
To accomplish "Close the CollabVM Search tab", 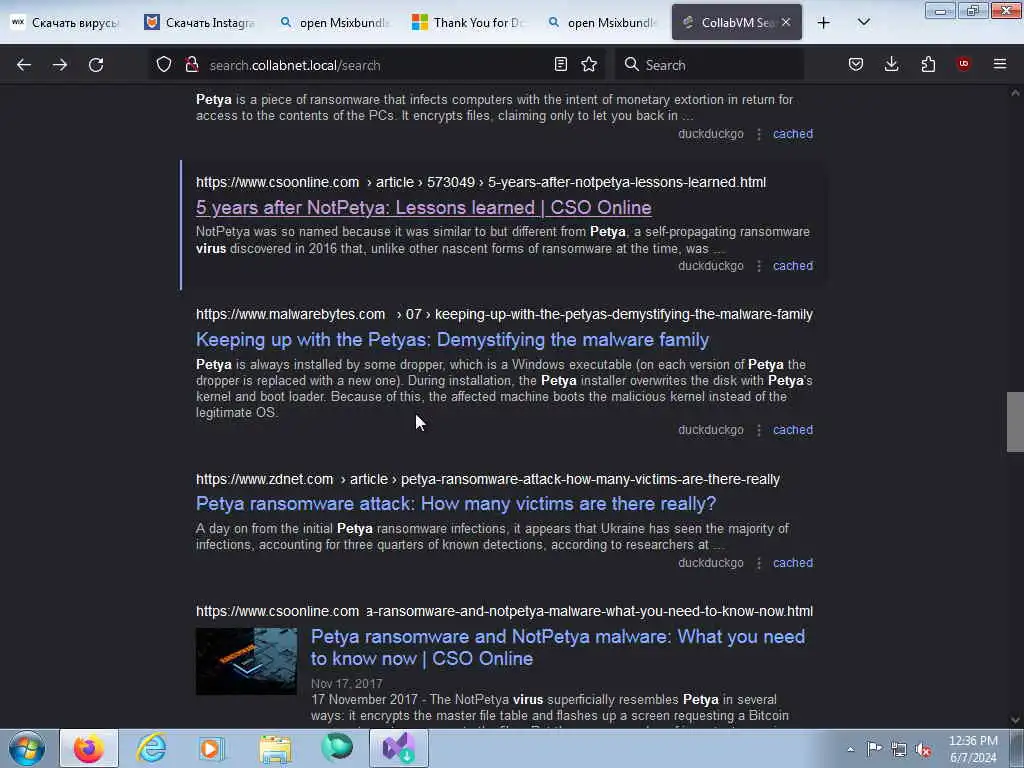I will pos(786,22).
